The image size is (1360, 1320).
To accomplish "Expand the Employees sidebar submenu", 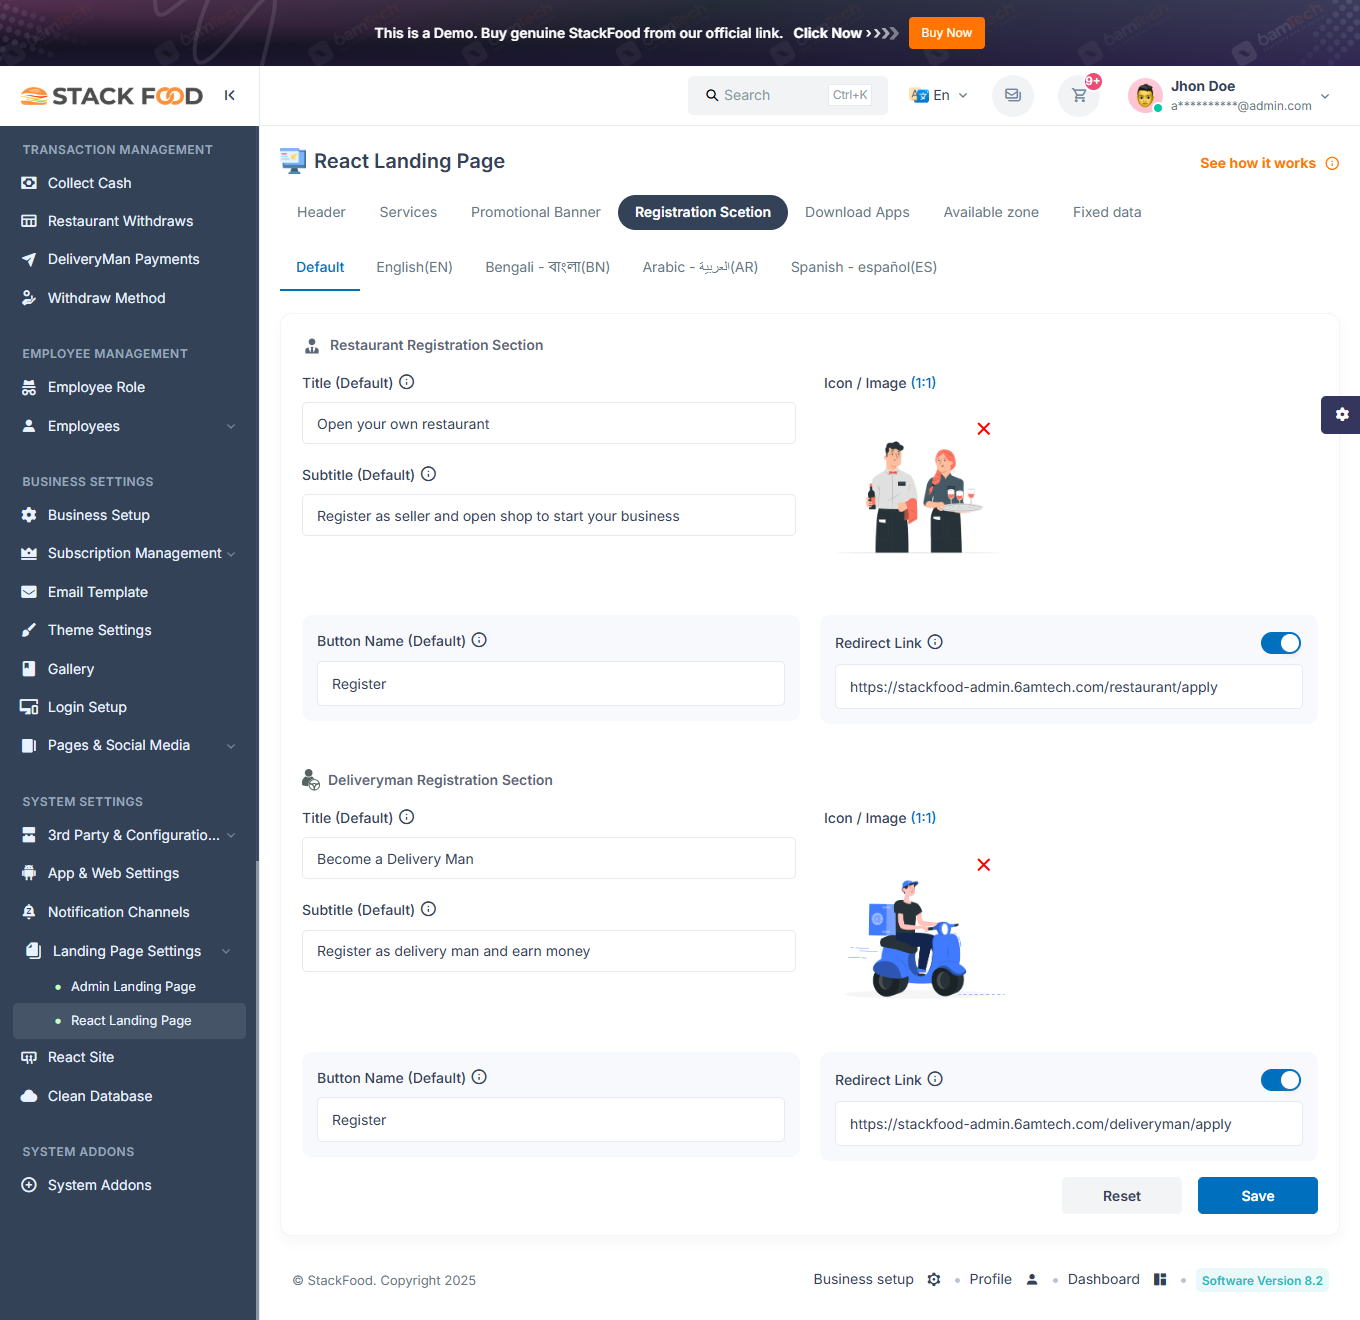I will 231,426.
